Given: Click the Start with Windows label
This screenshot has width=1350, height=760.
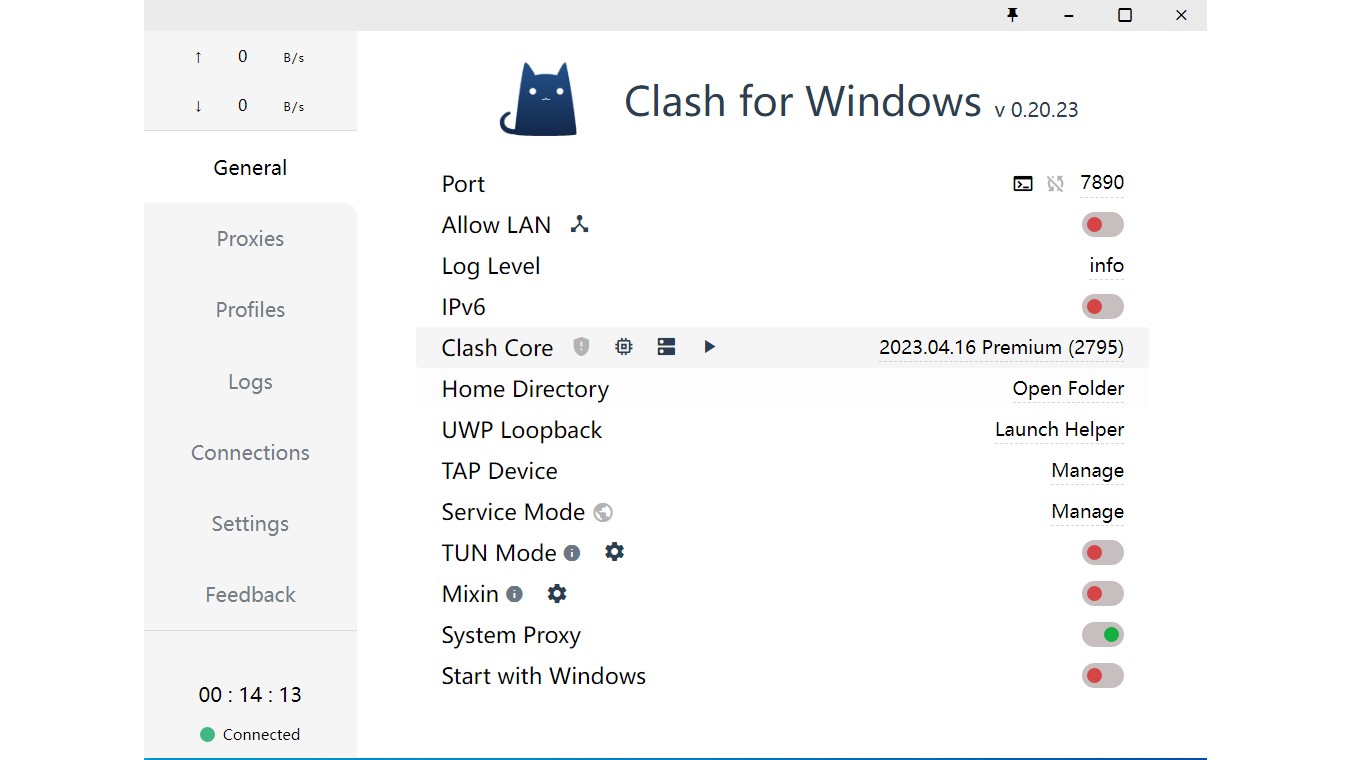Looking at the screenshot, I should tap(544, 676).
